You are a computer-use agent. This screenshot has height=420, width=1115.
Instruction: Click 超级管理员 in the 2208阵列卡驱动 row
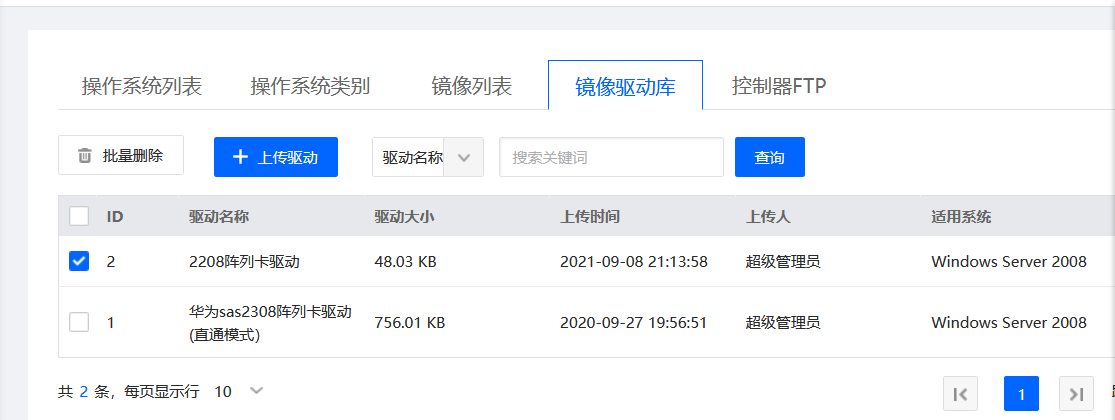[784, 262]
